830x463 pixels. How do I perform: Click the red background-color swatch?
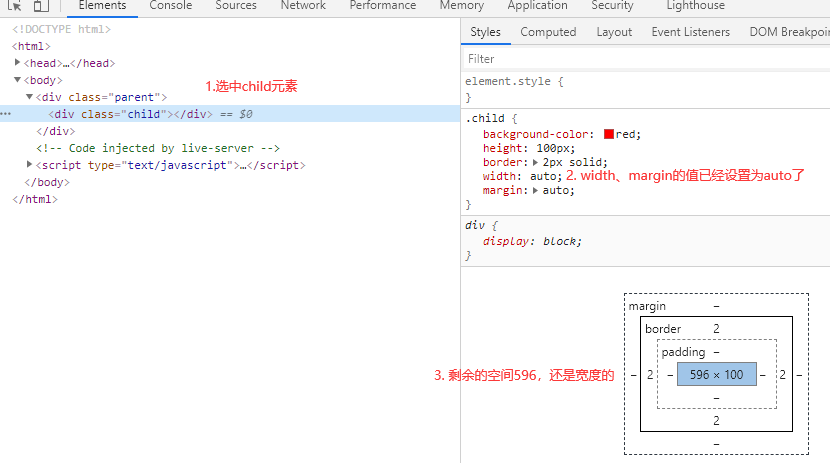pyautogui.click(x=608, y=134)
